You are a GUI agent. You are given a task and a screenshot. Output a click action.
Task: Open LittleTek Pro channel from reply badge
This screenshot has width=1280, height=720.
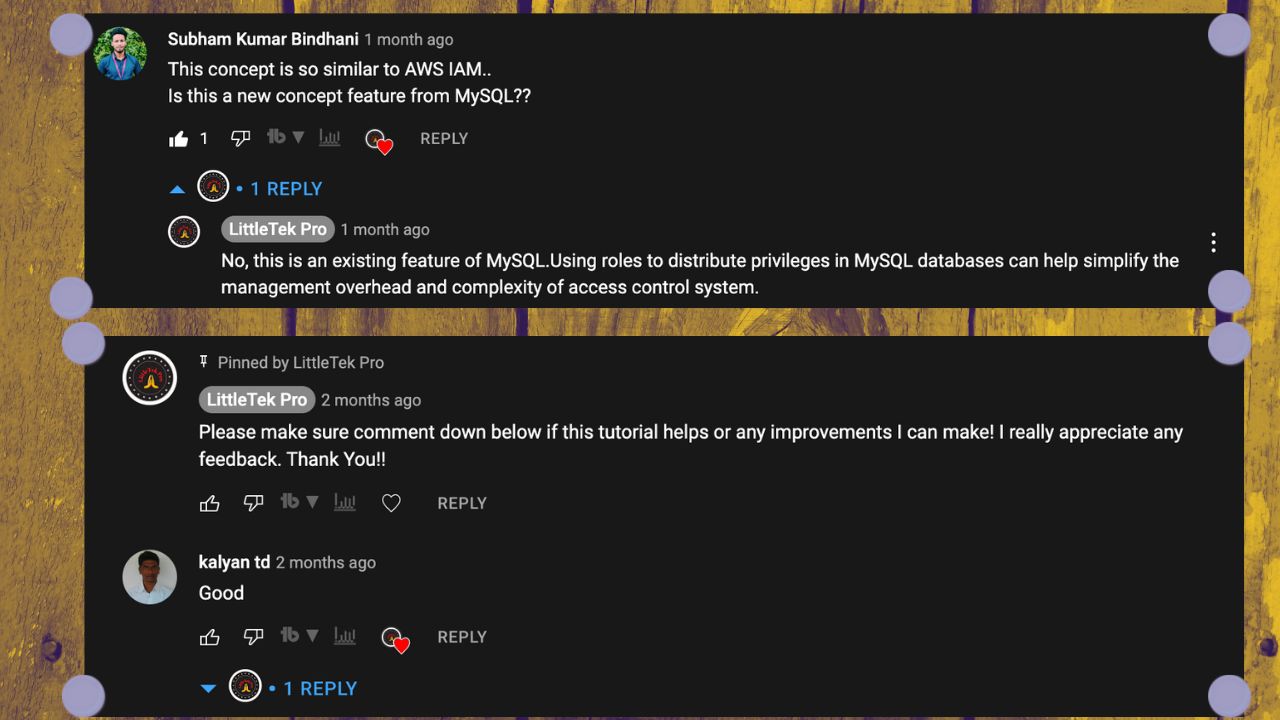click(277, 229)
